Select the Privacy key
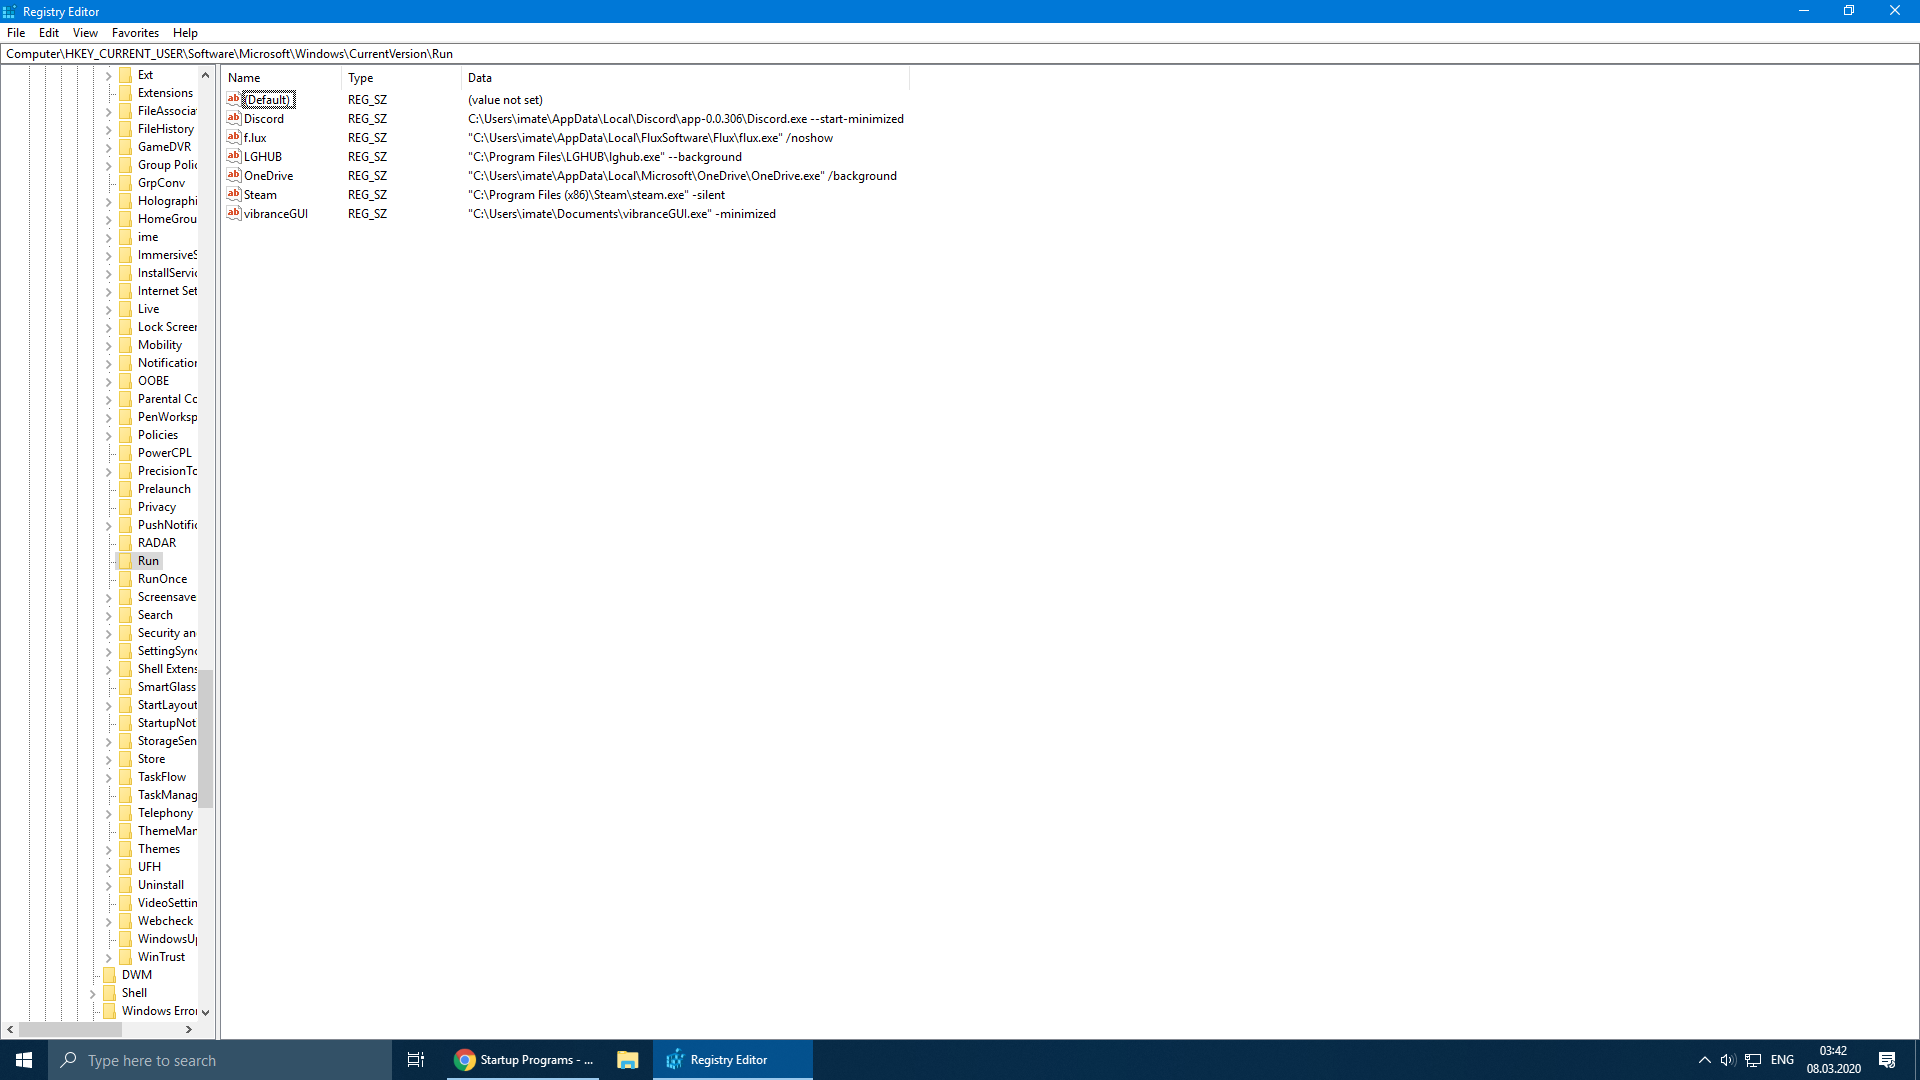Viewport: 1920px width, 1080px height. coord(157,507)
